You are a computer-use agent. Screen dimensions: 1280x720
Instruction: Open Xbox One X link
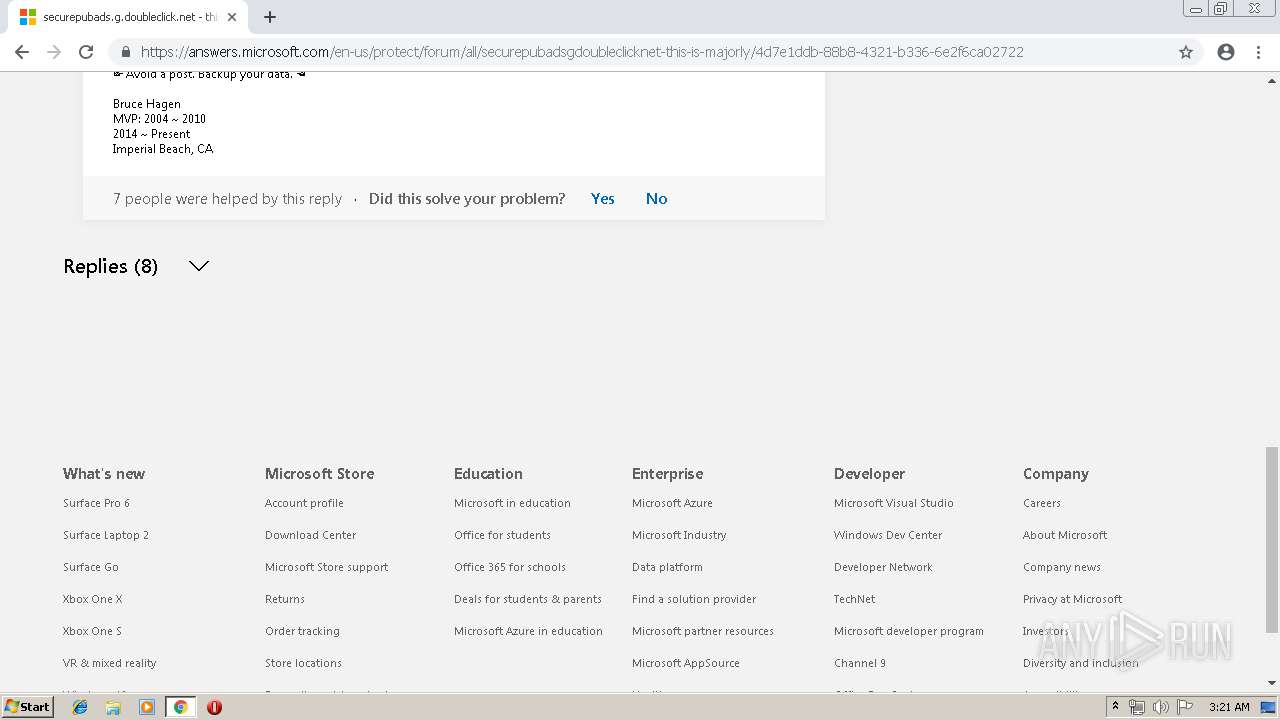pos(93,599)
